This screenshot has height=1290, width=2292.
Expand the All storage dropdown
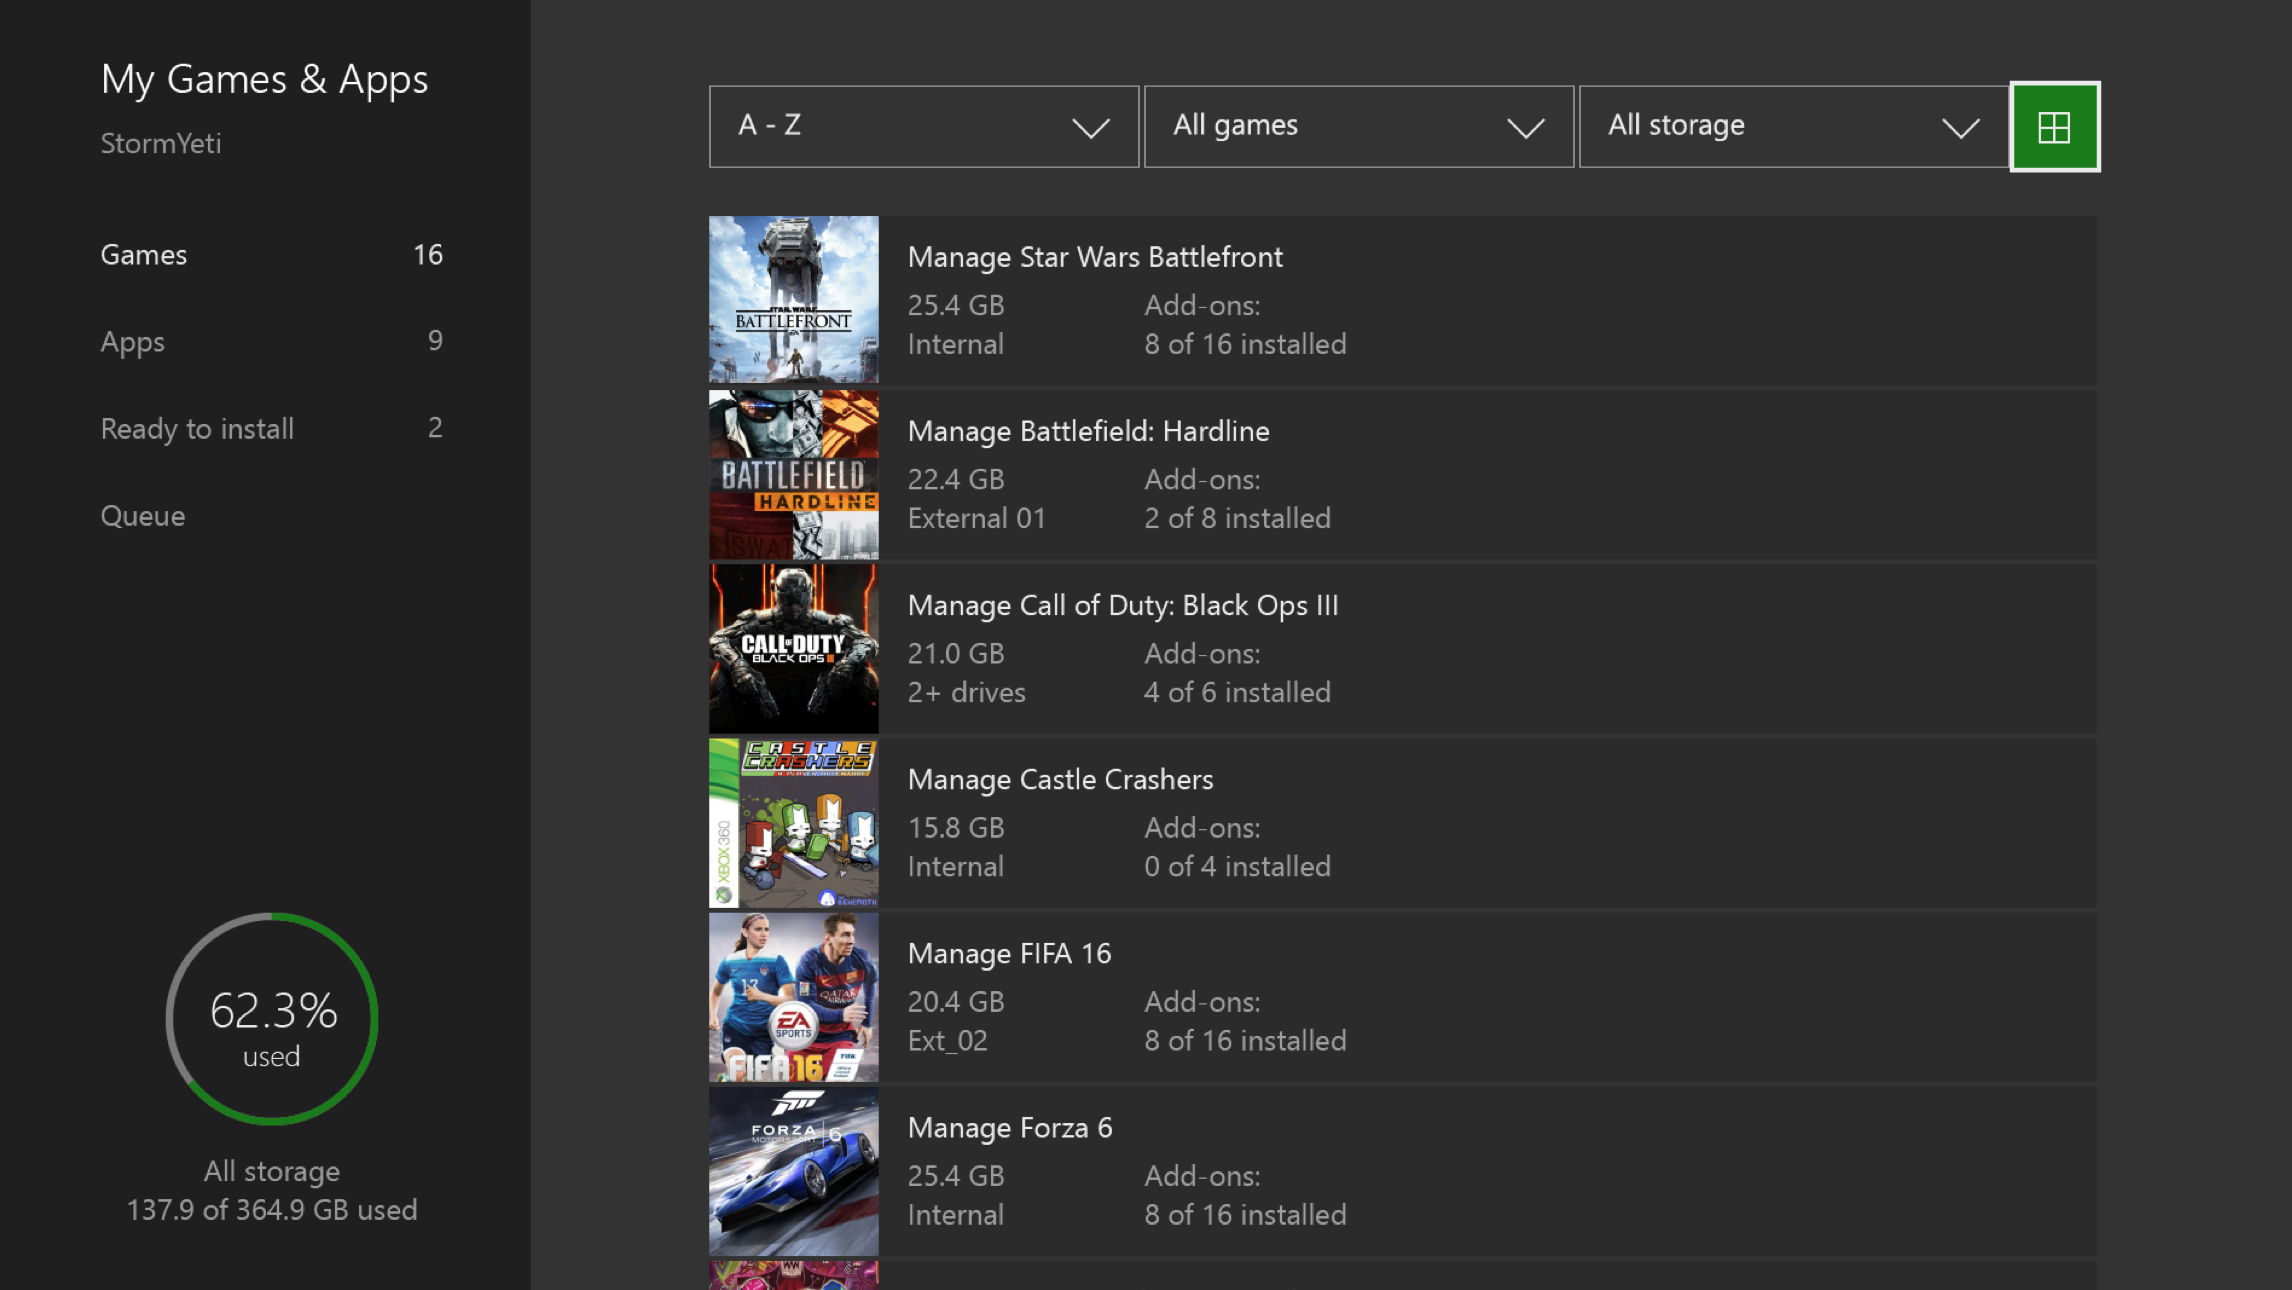1793,126
